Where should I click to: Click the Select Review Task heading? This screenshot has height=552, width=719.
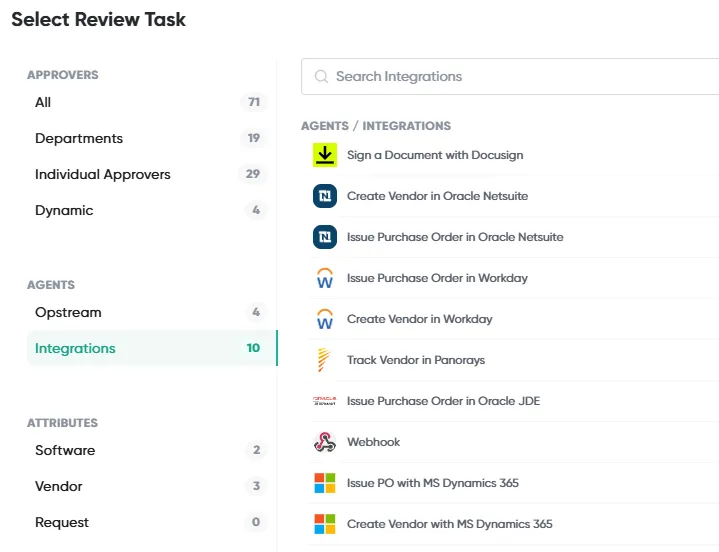pyautogui.click(x=99, y=19)
